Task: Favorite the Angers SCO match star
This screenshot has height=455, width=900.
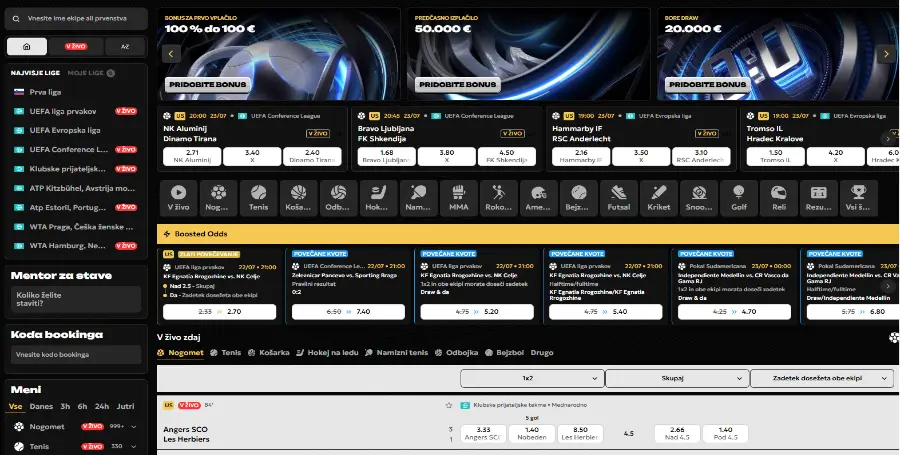Action: tap(449, 405)
